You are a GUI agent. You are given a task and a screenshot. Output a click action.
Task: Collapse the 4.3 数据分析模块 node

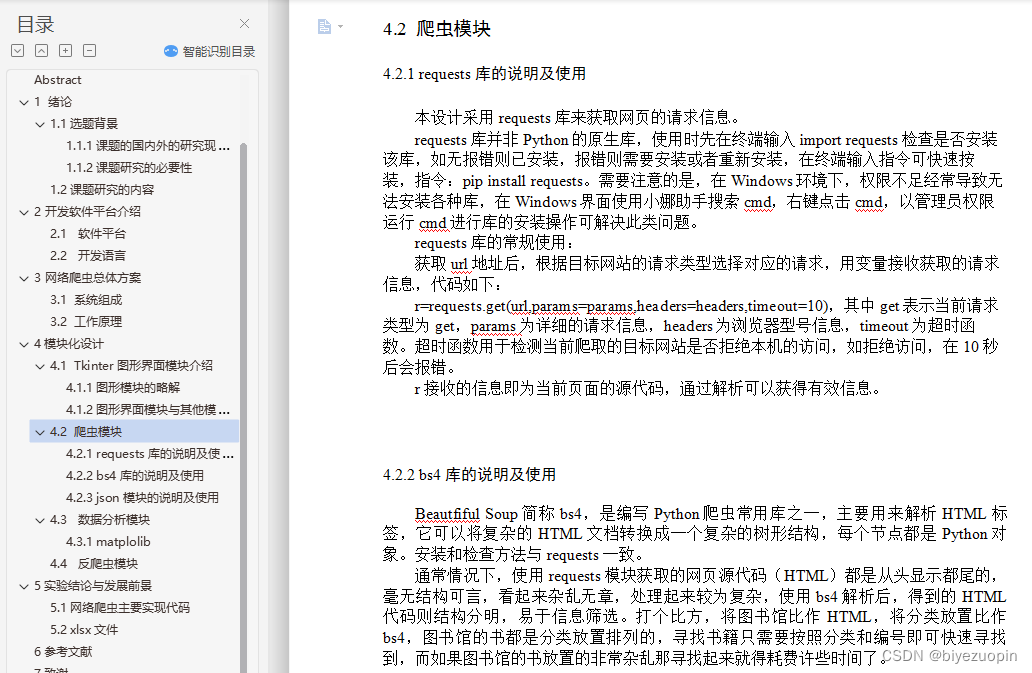click(x=40, y=520)
